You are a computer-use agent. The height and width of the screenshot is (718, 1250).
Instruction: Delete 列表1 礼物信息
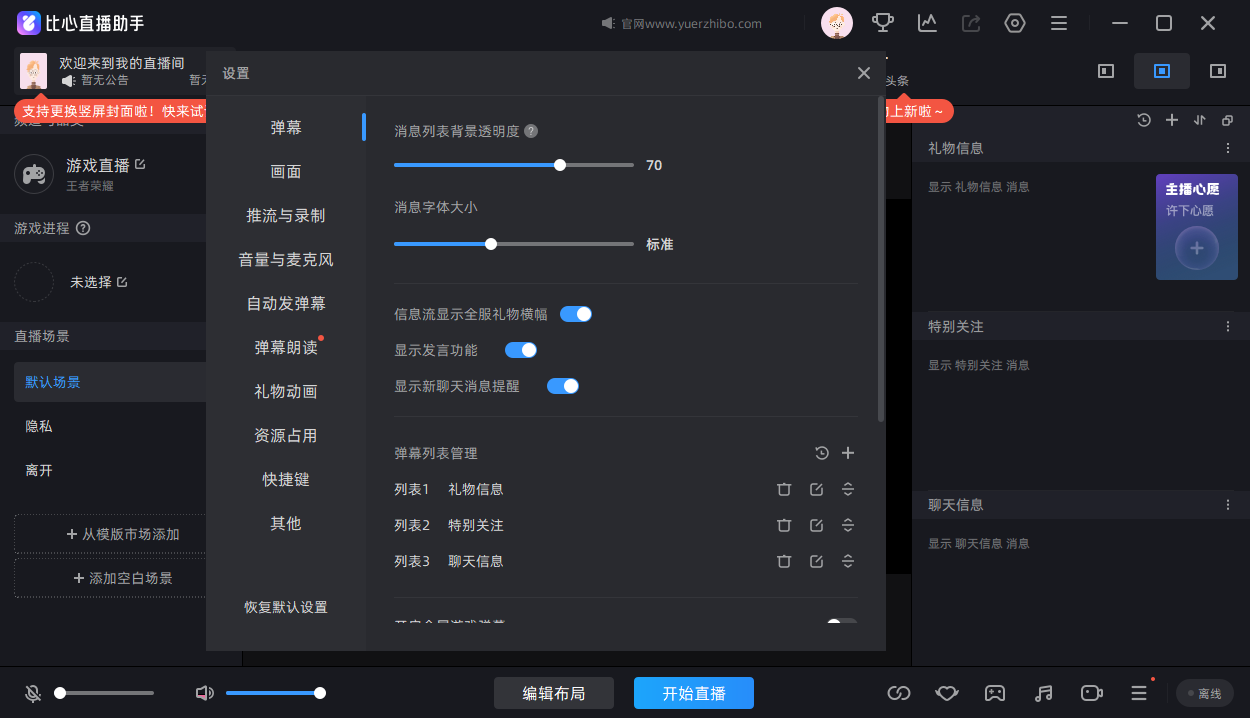pos(784,489)
